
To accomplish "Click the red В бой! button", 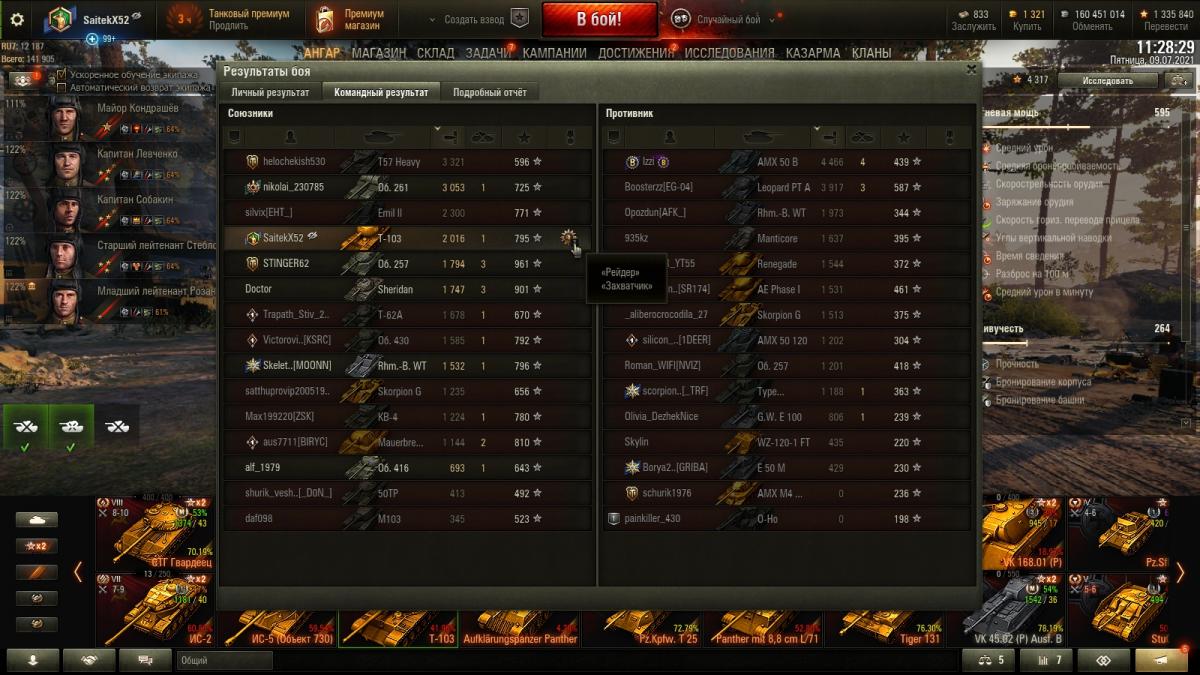I will [599, 19].
